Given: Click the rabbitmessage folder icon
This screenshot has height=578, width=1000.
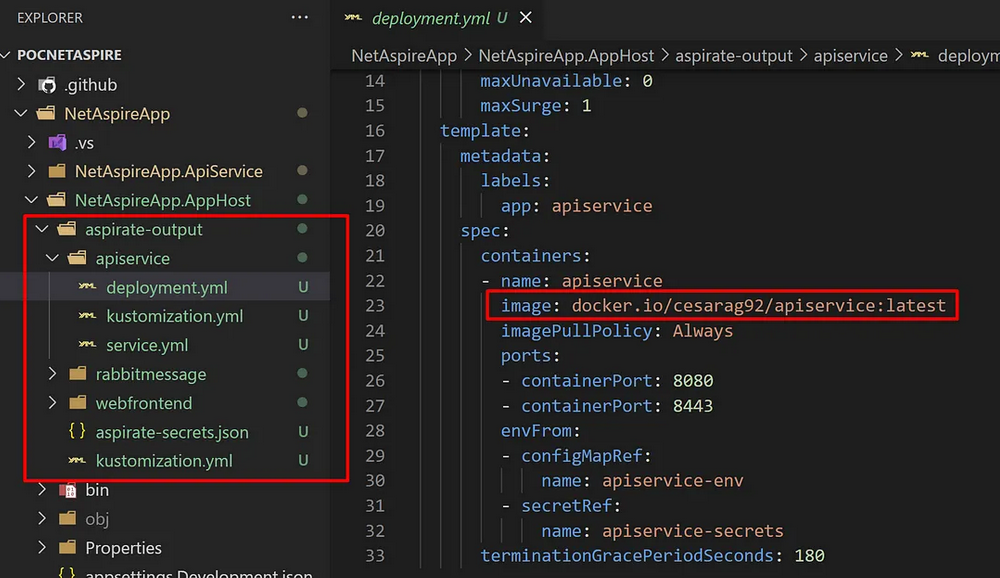Looking at the screenshot, I should click(x=78, y=375).
